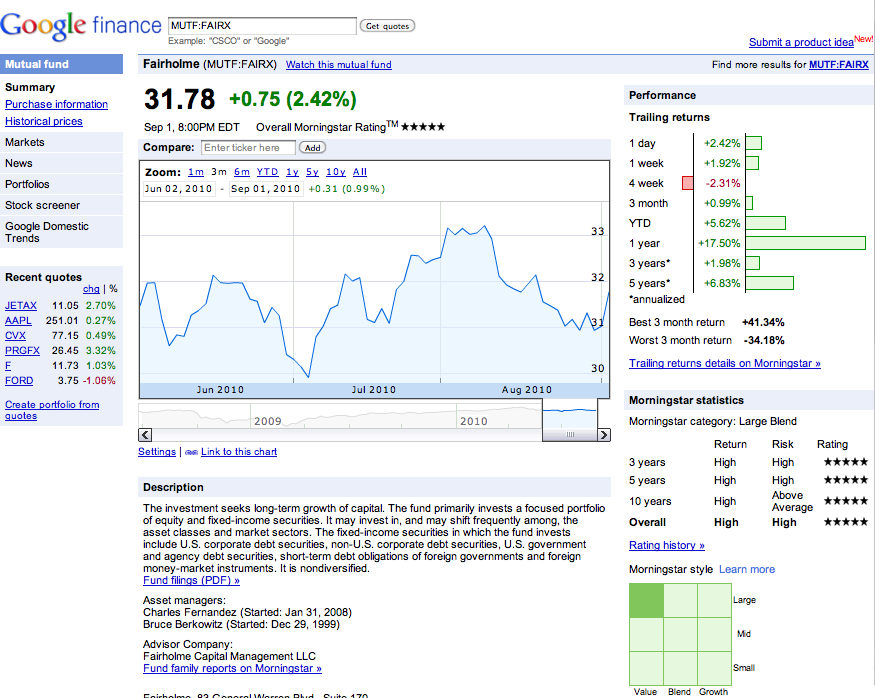Click the ticker search box containing MUTF:FAIRX
The width and height of the screenshot is (875, 698).
coord(262,26)
